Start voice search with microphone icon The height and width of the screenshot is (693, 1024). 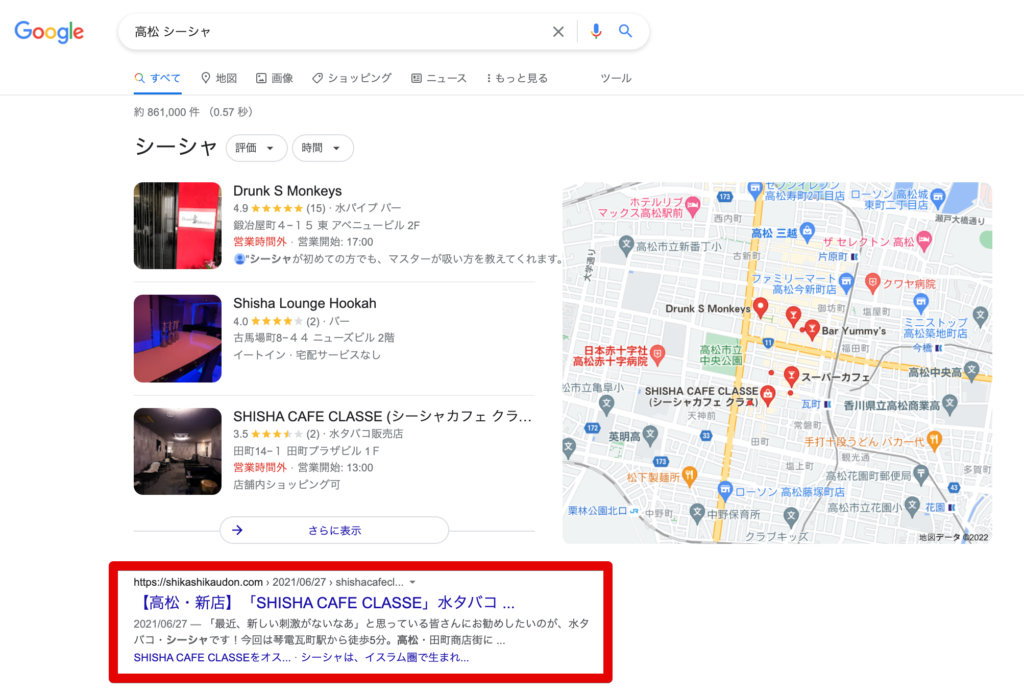click(x=596, y=31)
